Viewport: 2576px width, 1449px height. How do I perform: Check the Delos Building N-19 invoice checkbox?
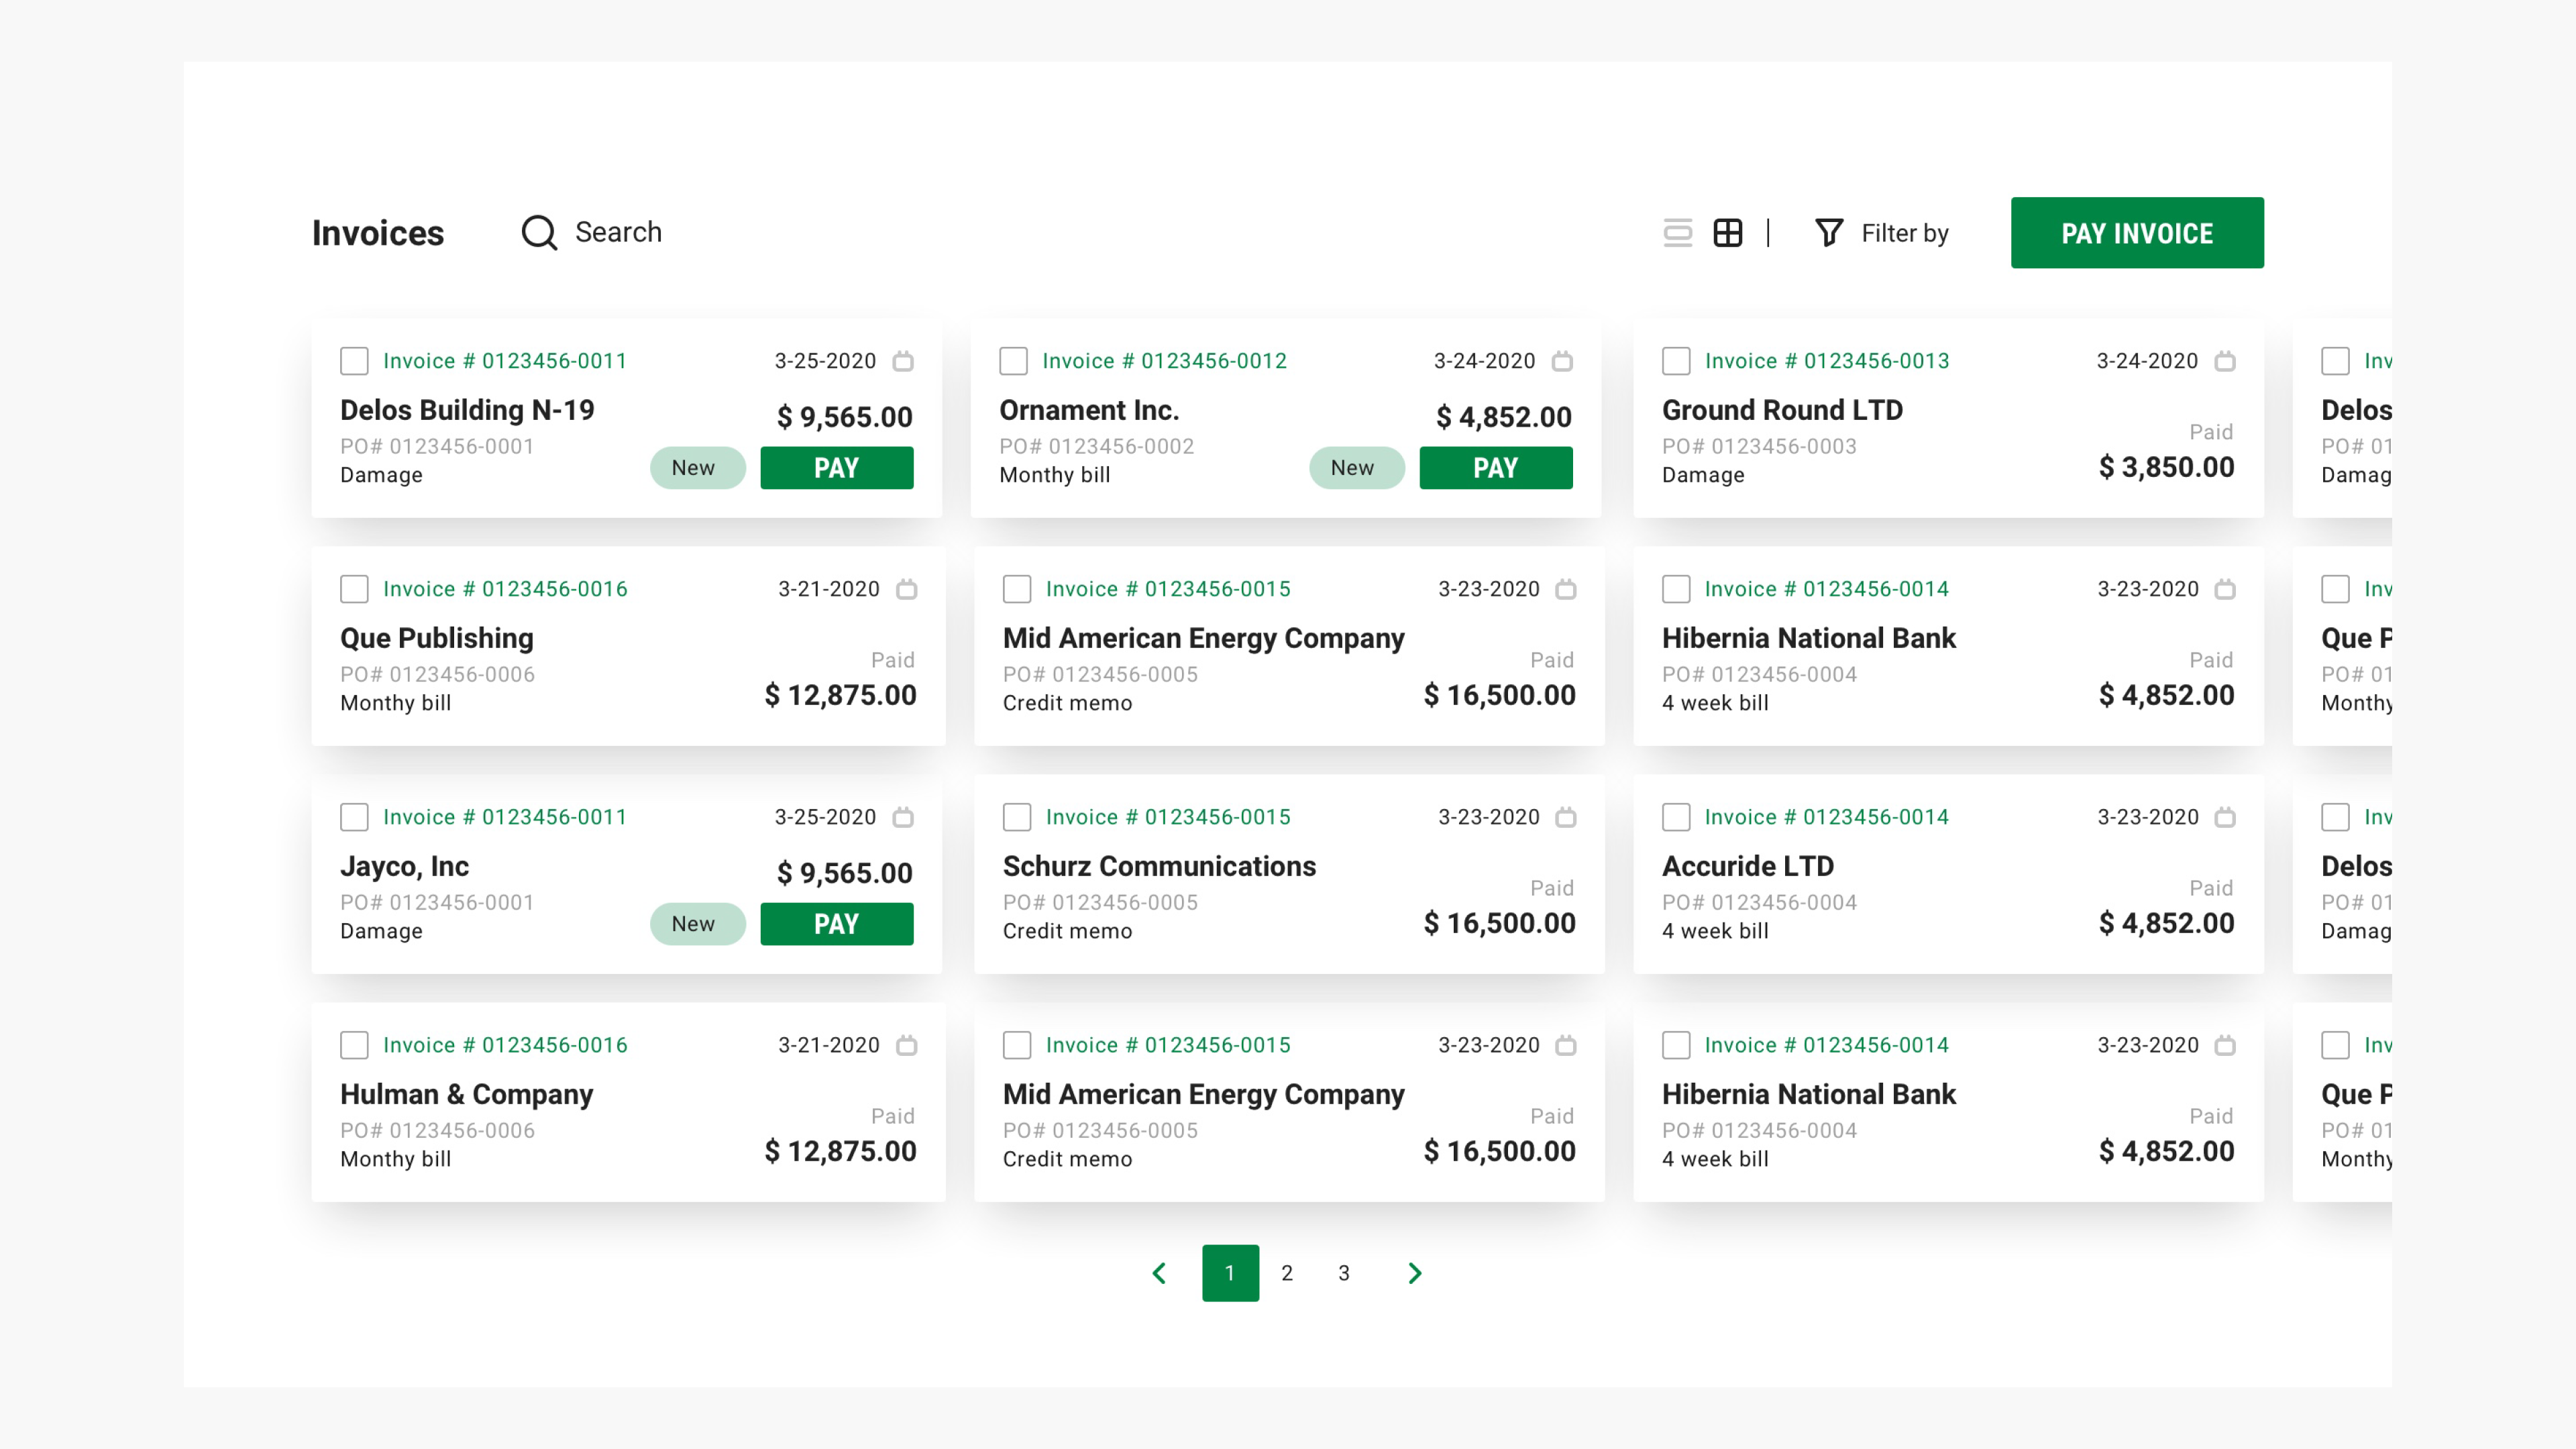pyautogui.click(x=354, y=361)
